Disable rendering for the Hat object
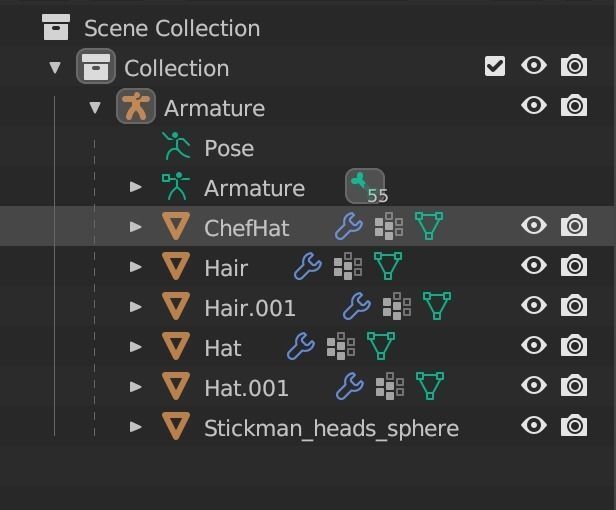The width and height of the screenshot is (616, 510). [574, 346]
